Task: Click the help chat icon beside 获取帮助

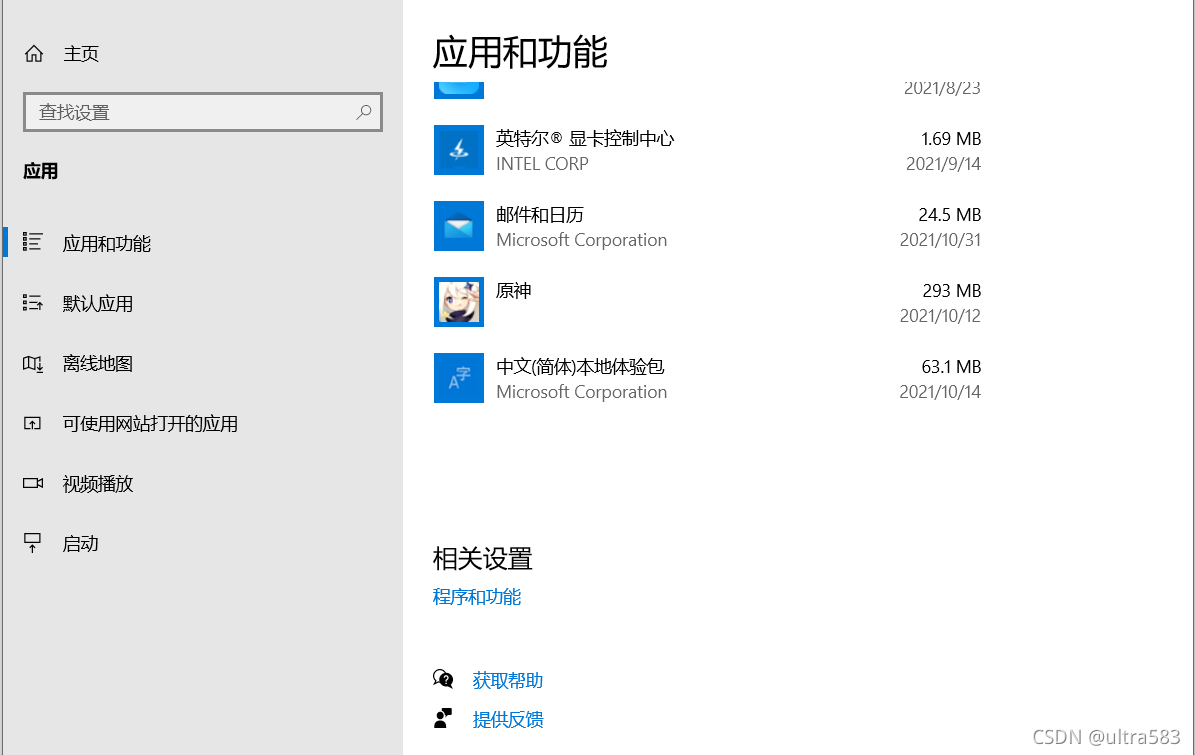Action: [443, 679]
